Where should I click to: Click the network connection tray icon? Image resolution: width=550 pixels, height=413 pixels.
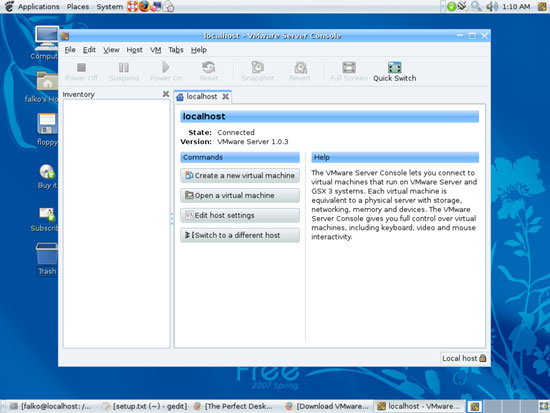coord(463,6)
